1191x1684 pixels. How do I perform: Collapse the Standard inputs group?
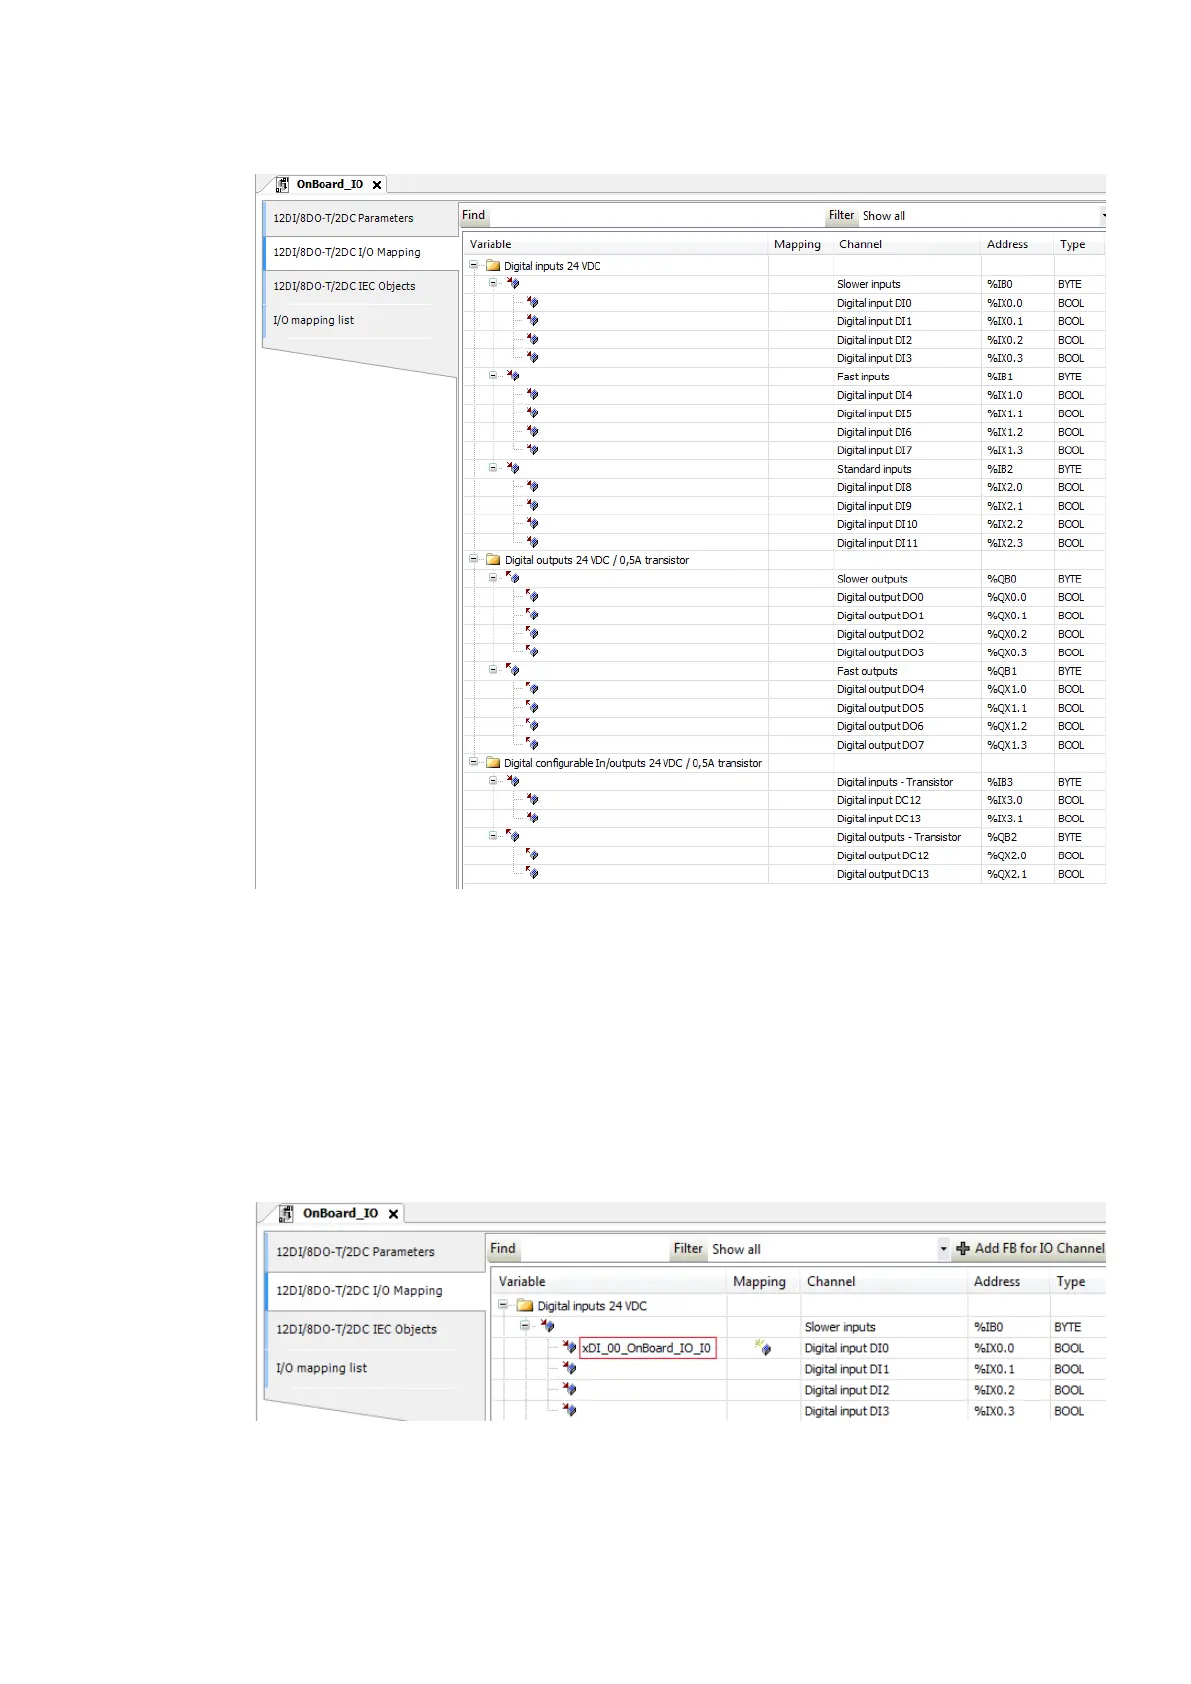point(493,468)
